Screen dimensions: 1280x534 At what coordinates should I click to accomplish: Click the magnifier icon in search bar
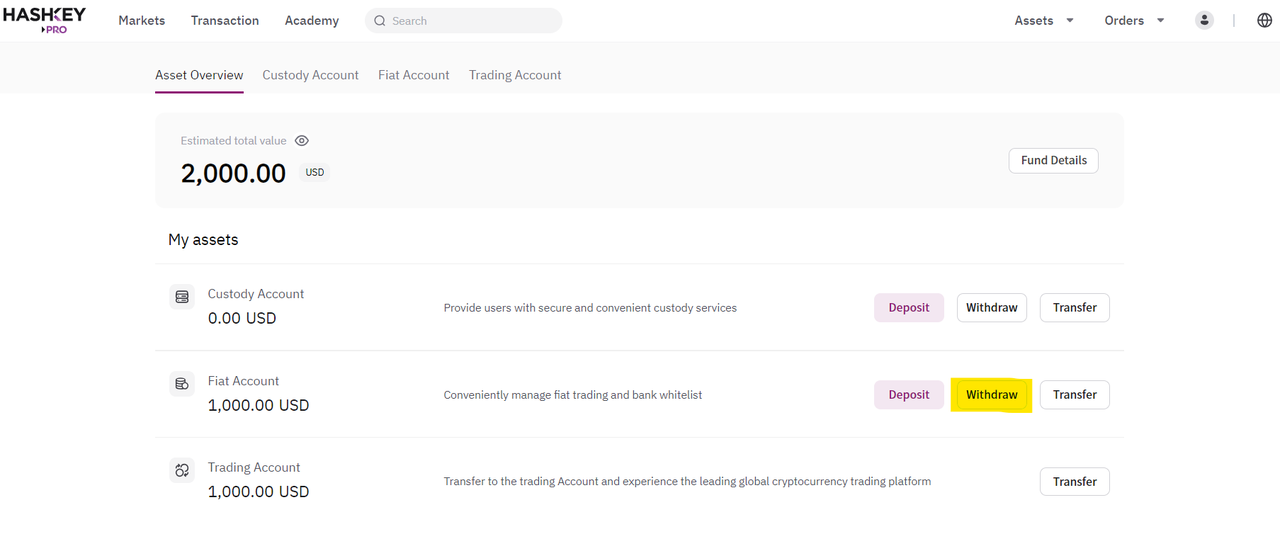point(380,20)
